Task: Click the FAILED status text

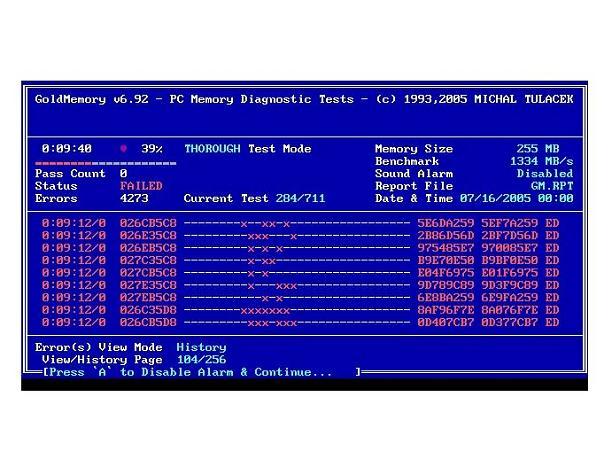Action: click(141, 186)
